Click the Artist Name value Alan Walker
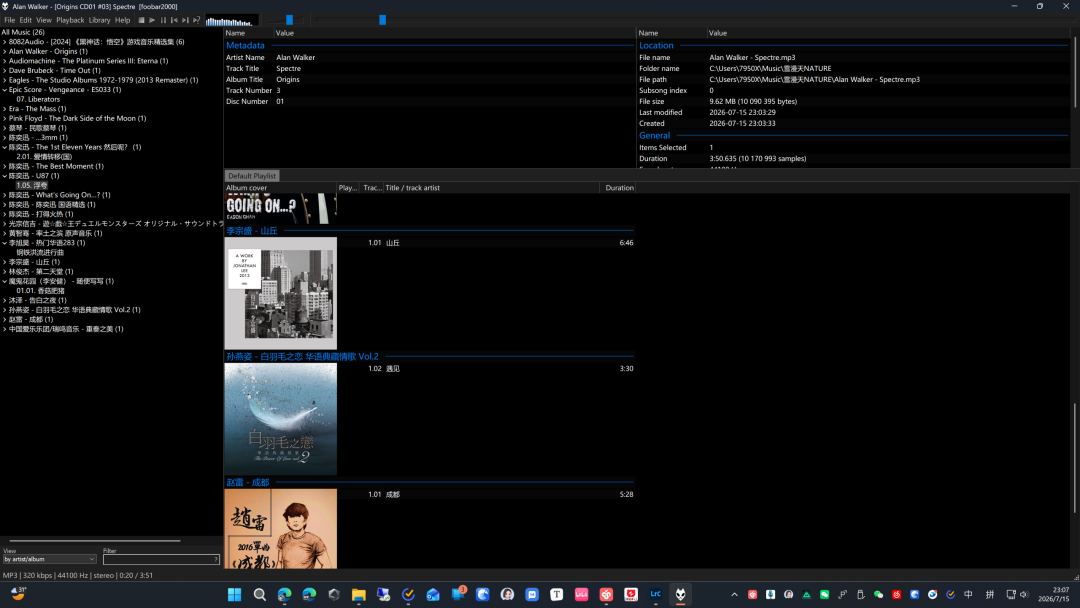 (295, 58)
